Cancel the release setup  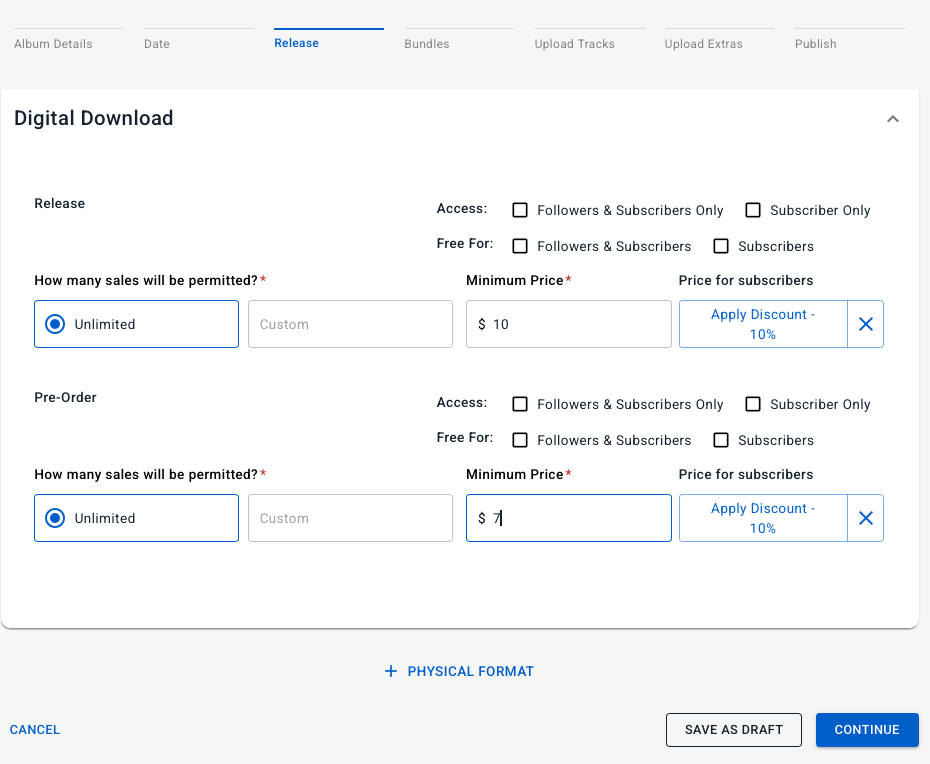35,730
